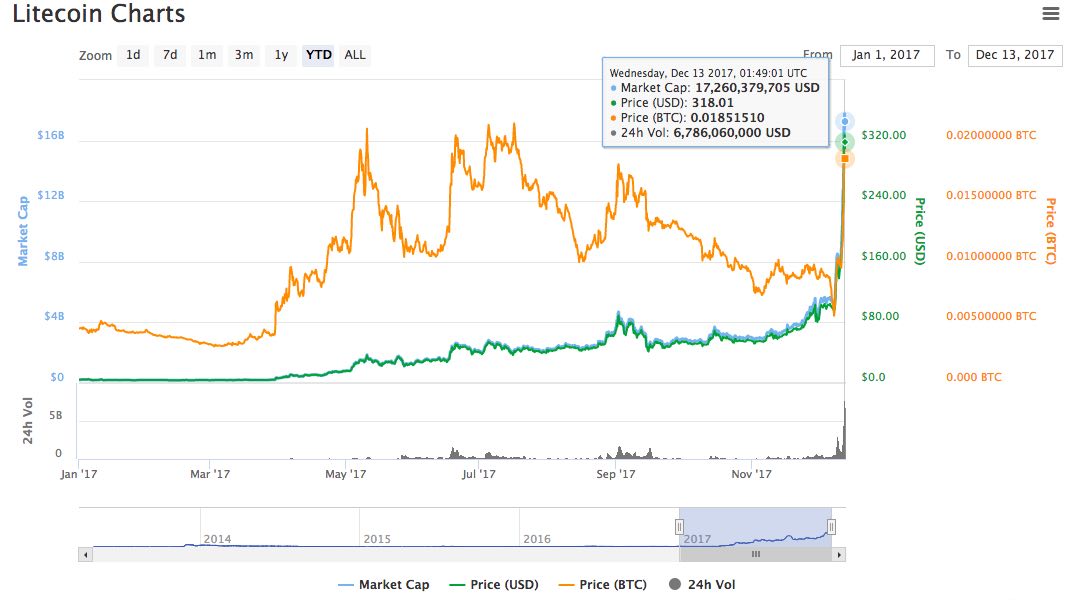Click the tooltip Market Cap value 17,260,379,705 USD
This screenshot has height=600, width=1069.
(x=757, y=88)
